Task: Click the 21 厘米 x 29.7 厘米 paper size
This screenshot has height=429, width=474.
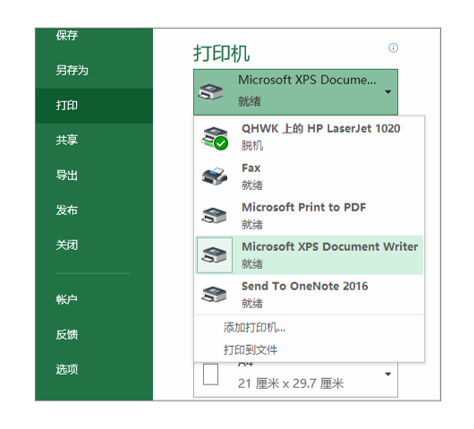Action: (291, 384)
